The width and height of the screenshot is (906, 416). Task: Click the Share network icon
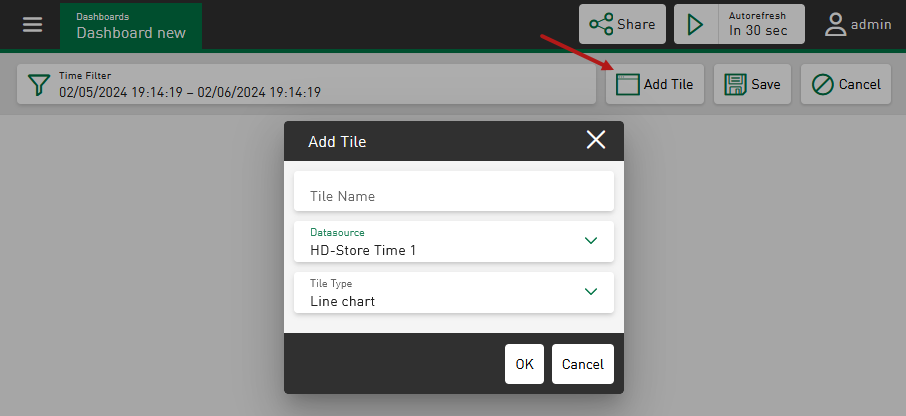click(x=601, y=24)
